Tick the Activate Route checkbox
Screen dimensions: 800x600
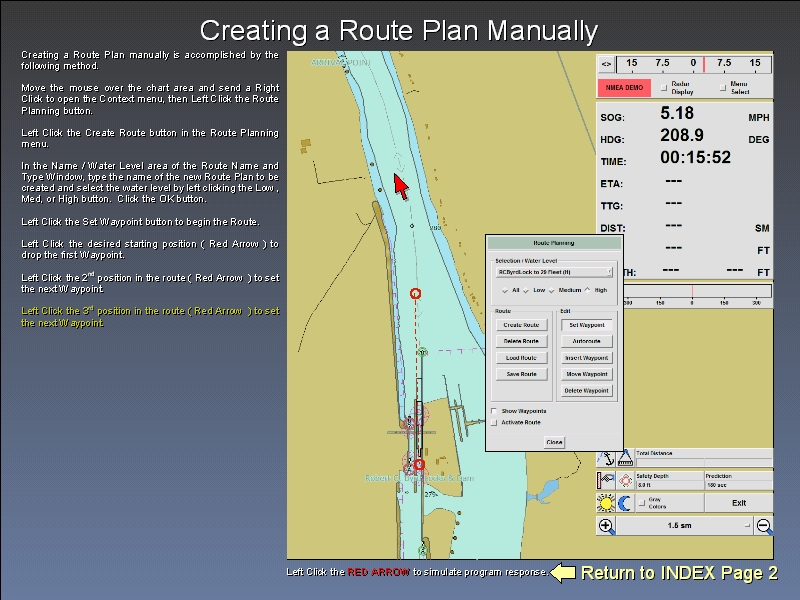[x=495, y=422]
